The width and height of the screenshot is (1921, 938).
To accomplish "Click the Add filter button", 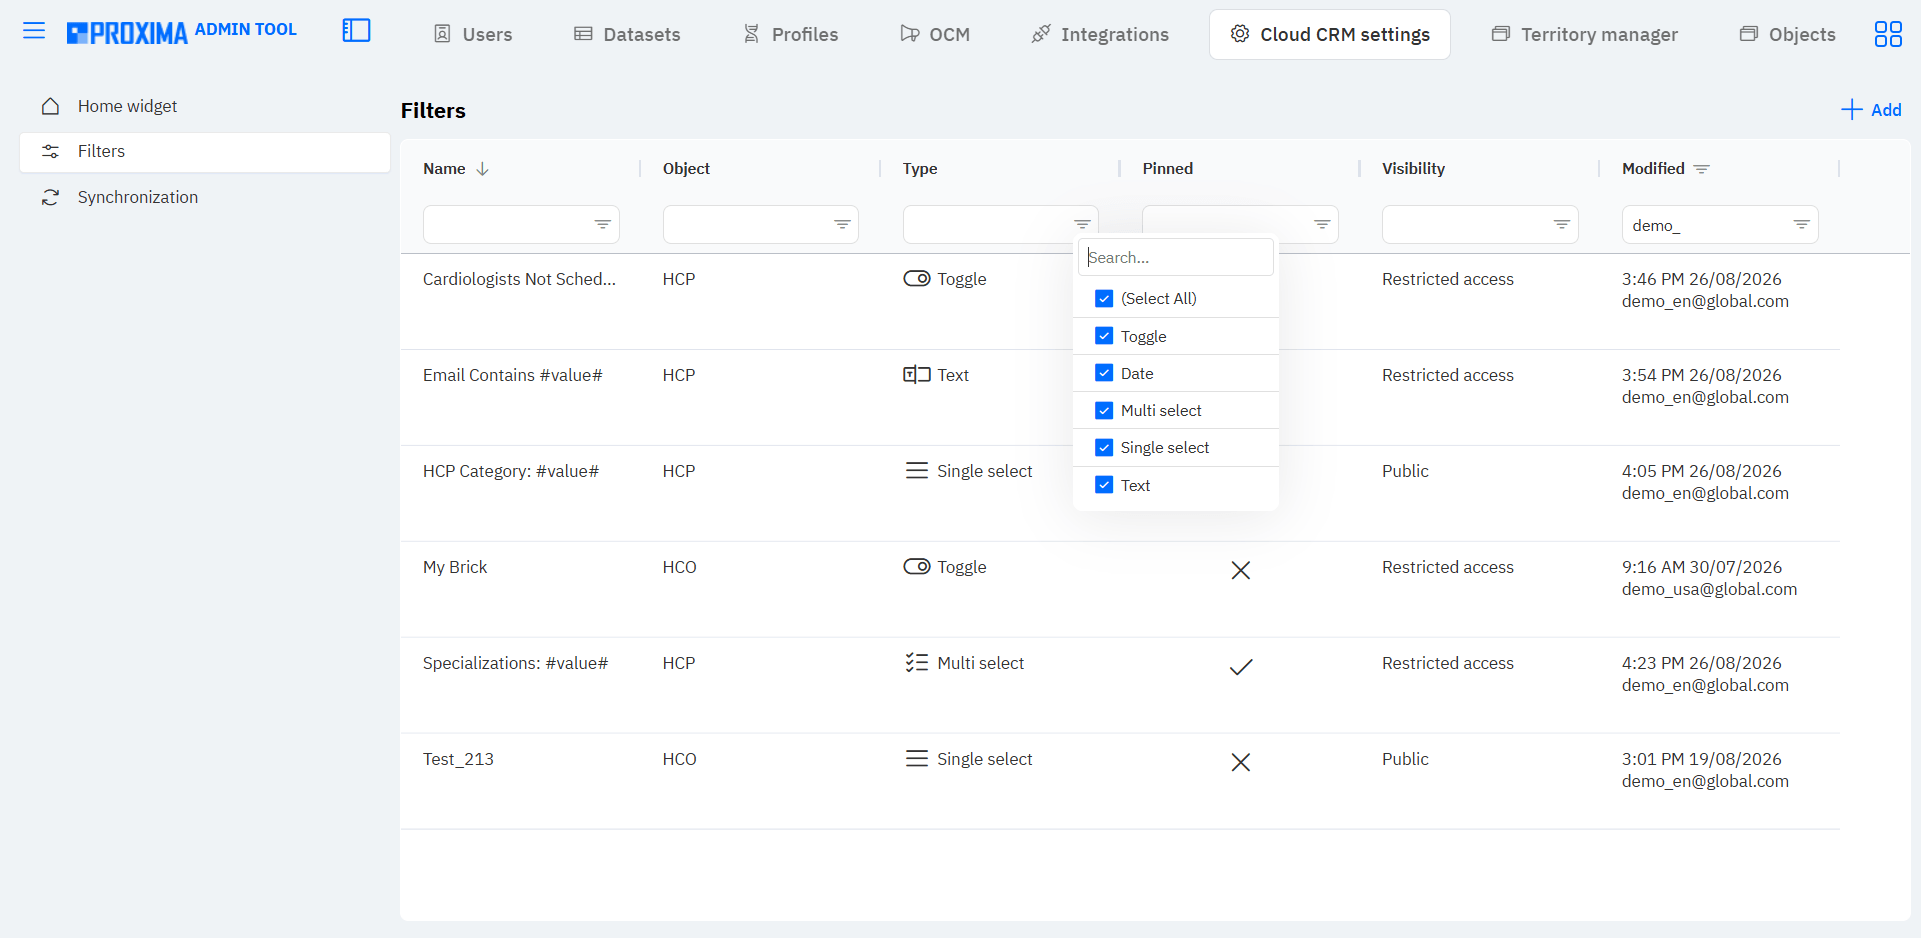I will coord(1872,110).
